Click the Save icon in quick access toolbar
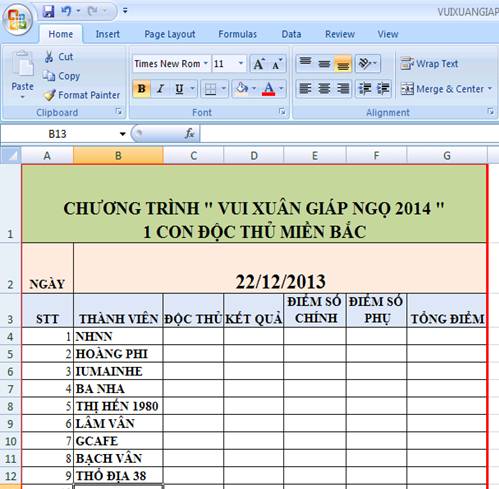Screen dimensions: 499x489 click(49, 12)
